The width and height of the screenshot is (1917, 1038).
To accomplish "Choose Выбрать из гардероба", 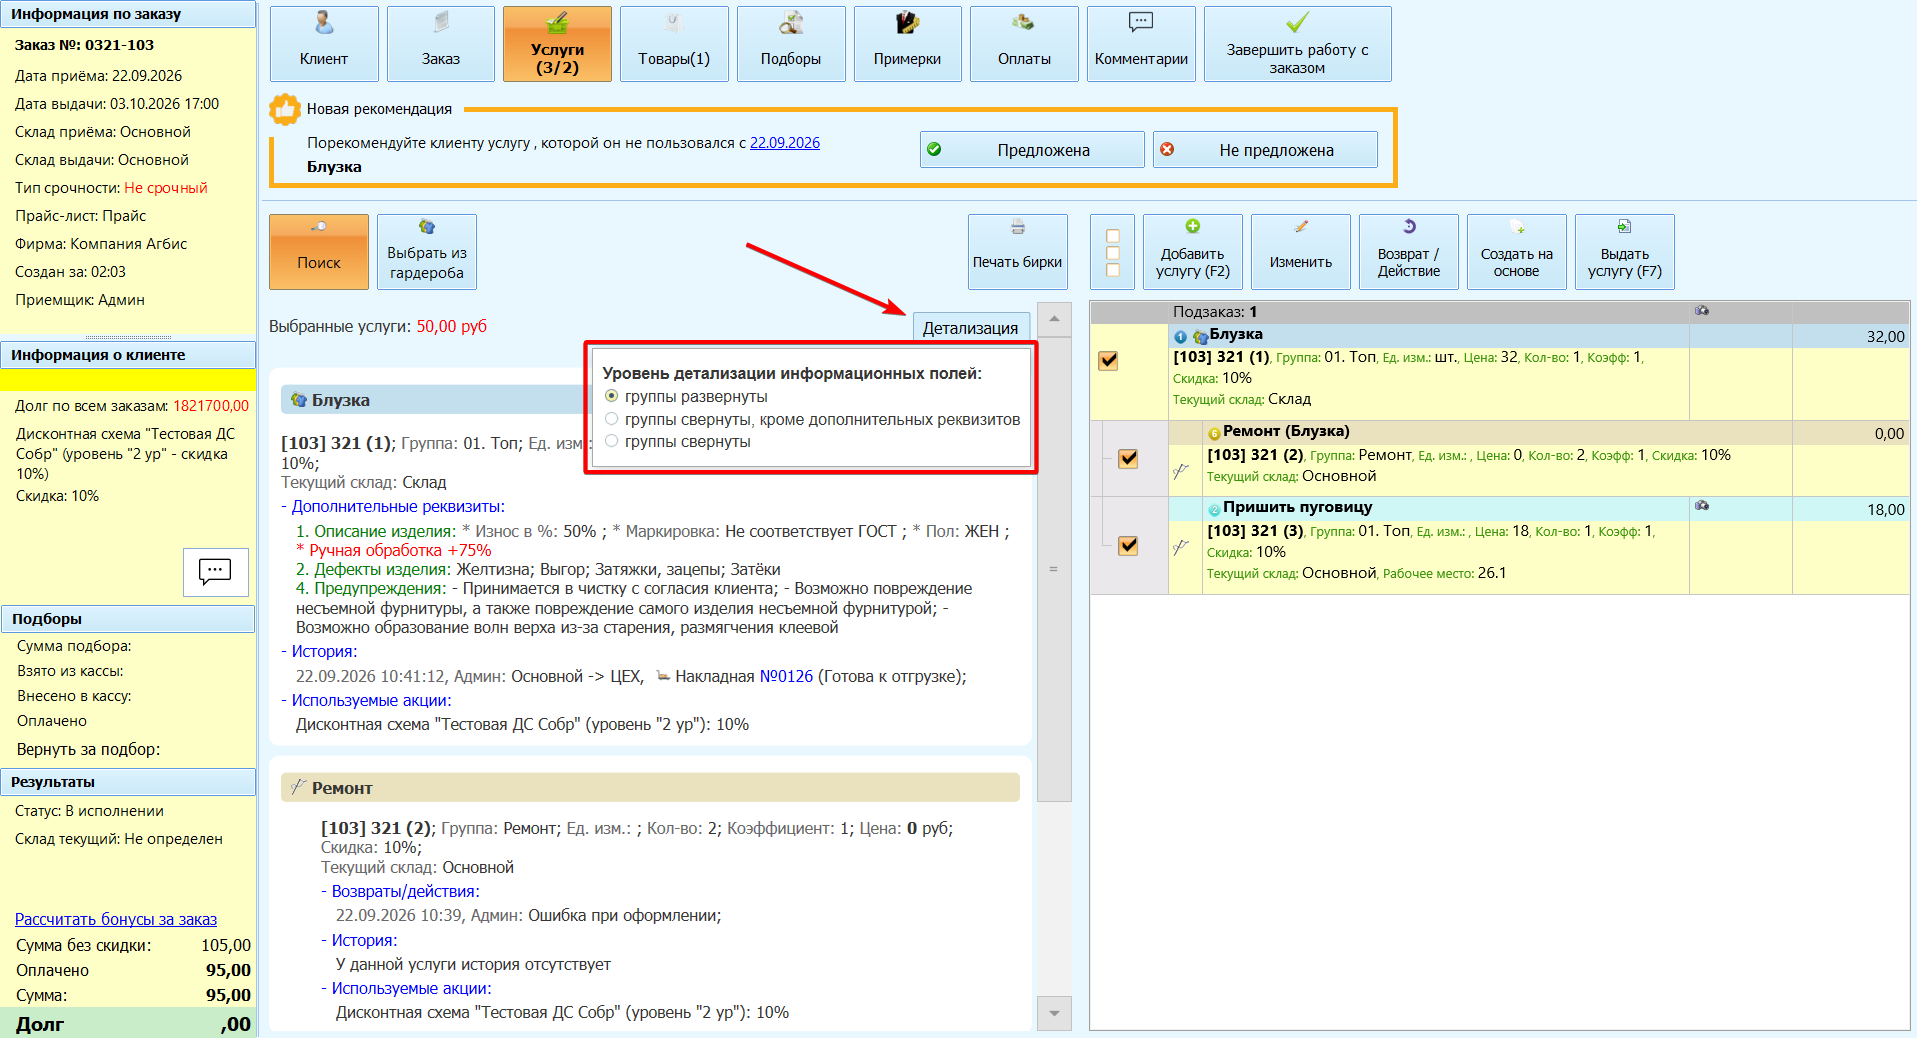I will coord(427,252).
